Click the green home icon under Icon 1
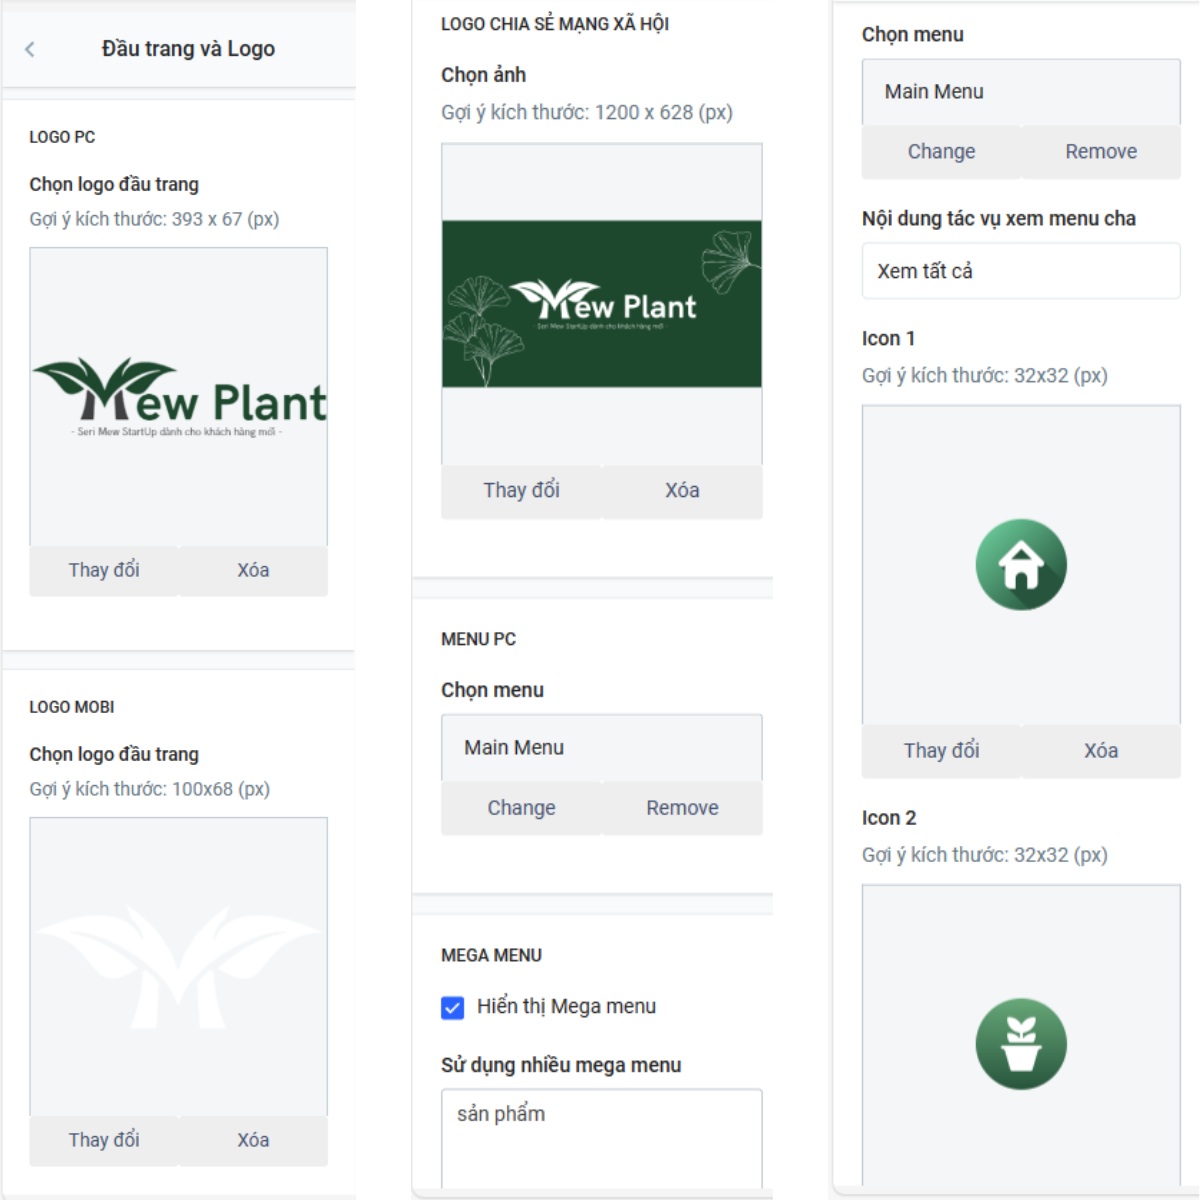1200x1200 pixels. tap(1021, 565)
